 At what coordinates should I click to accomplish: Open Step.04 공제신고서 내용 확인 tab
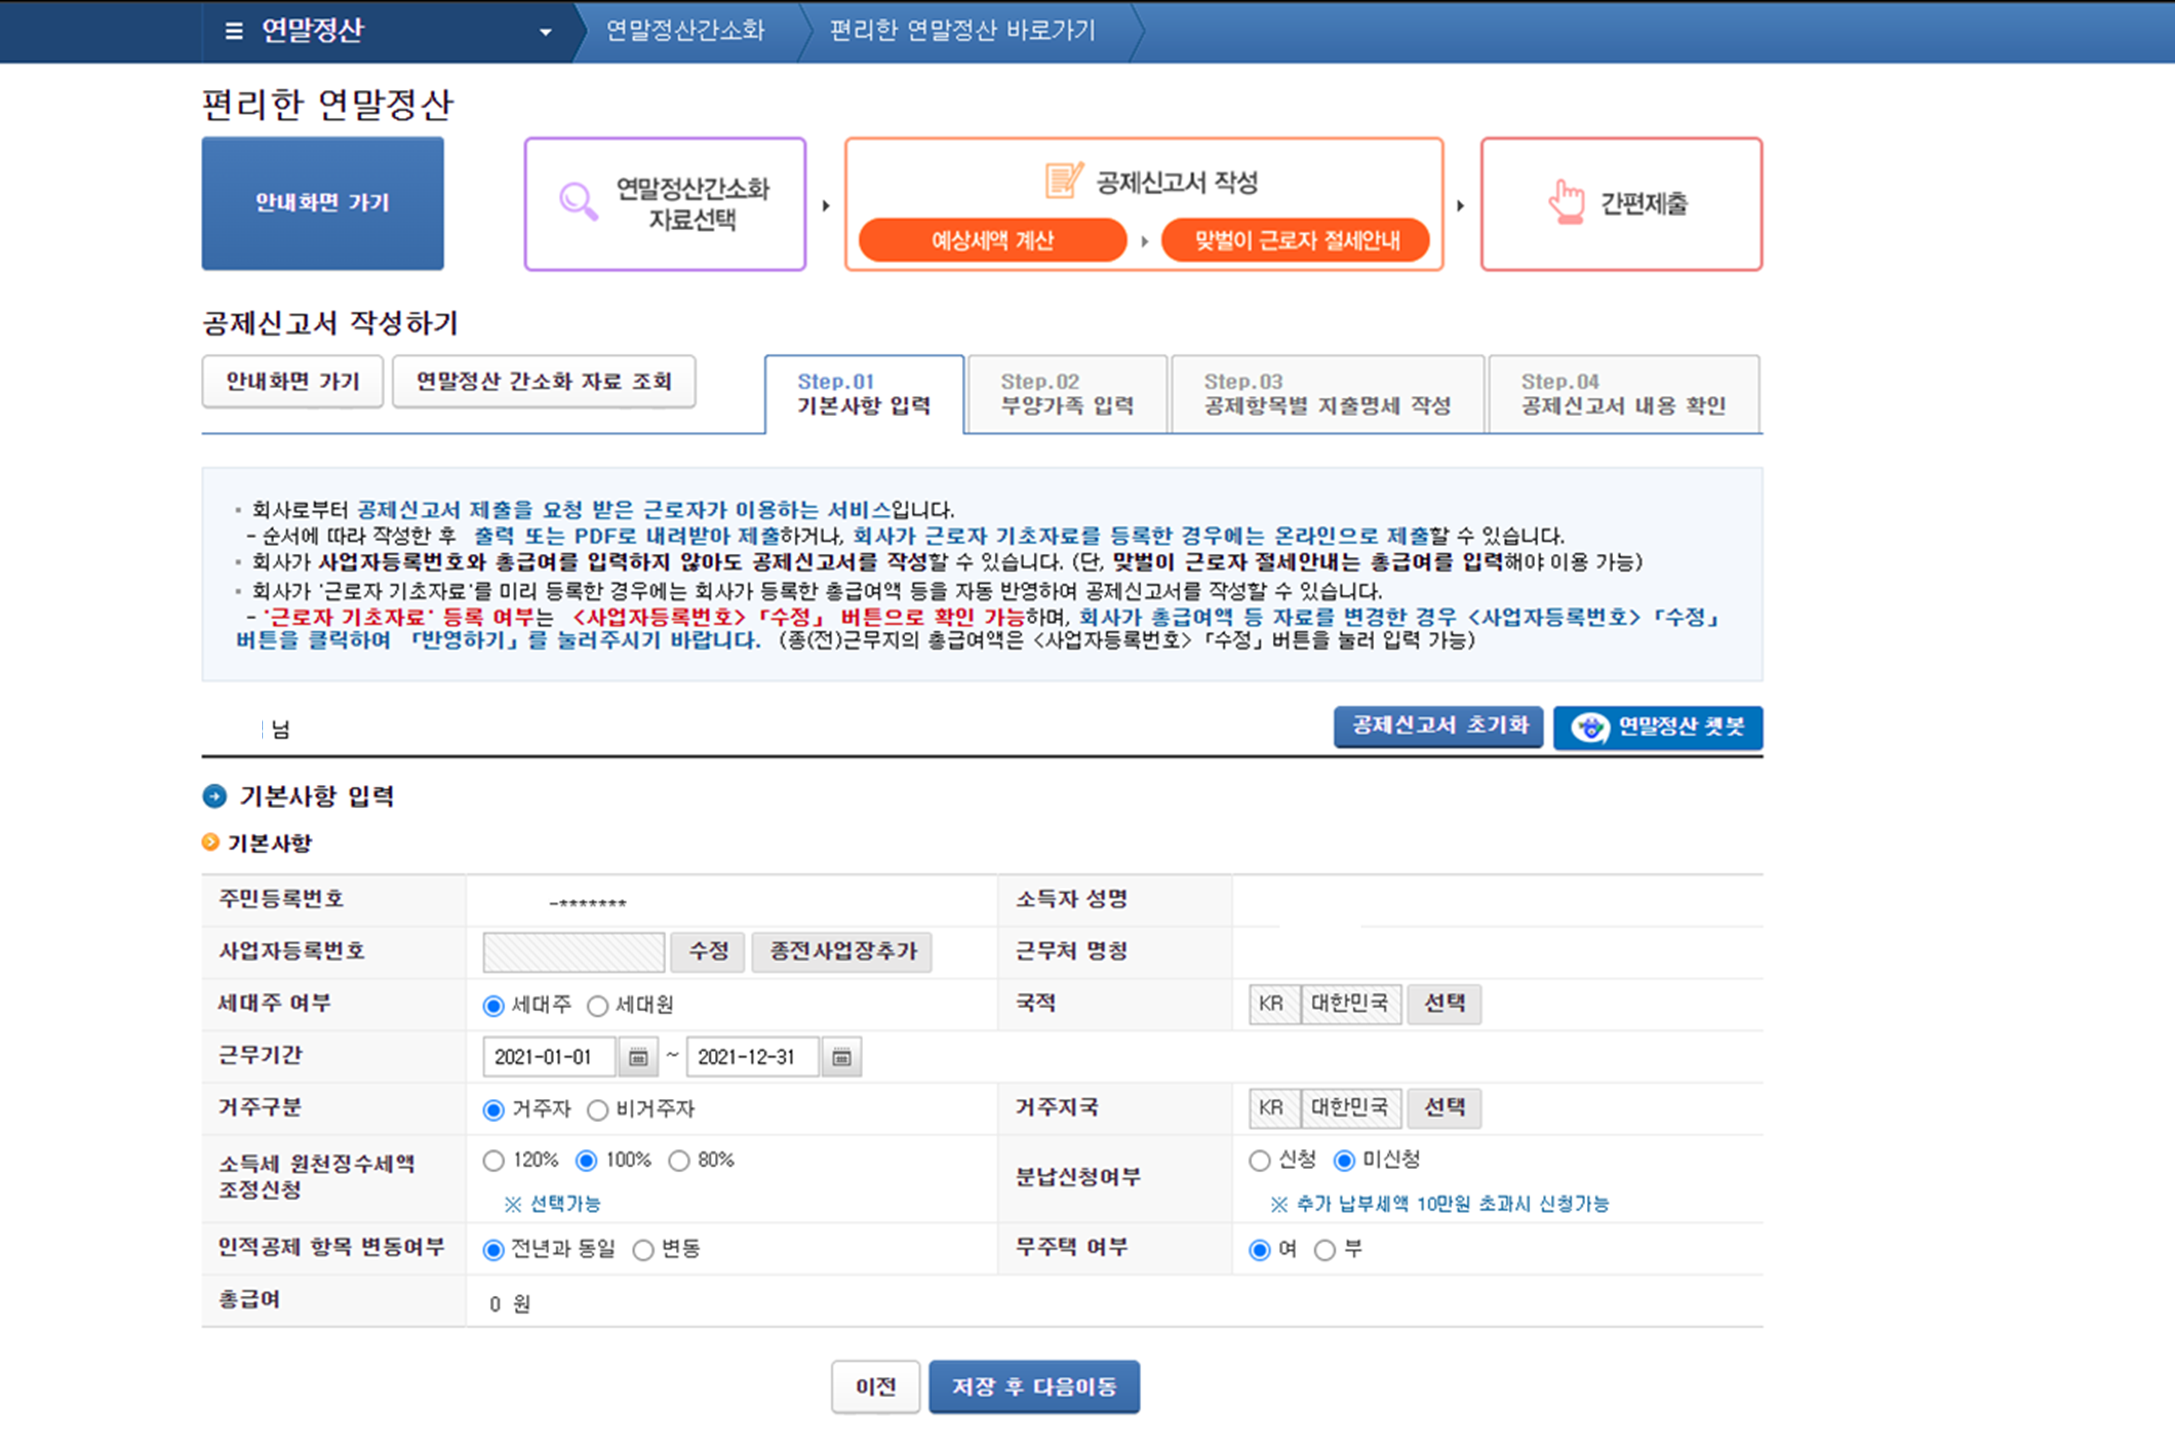[1623, 394]
